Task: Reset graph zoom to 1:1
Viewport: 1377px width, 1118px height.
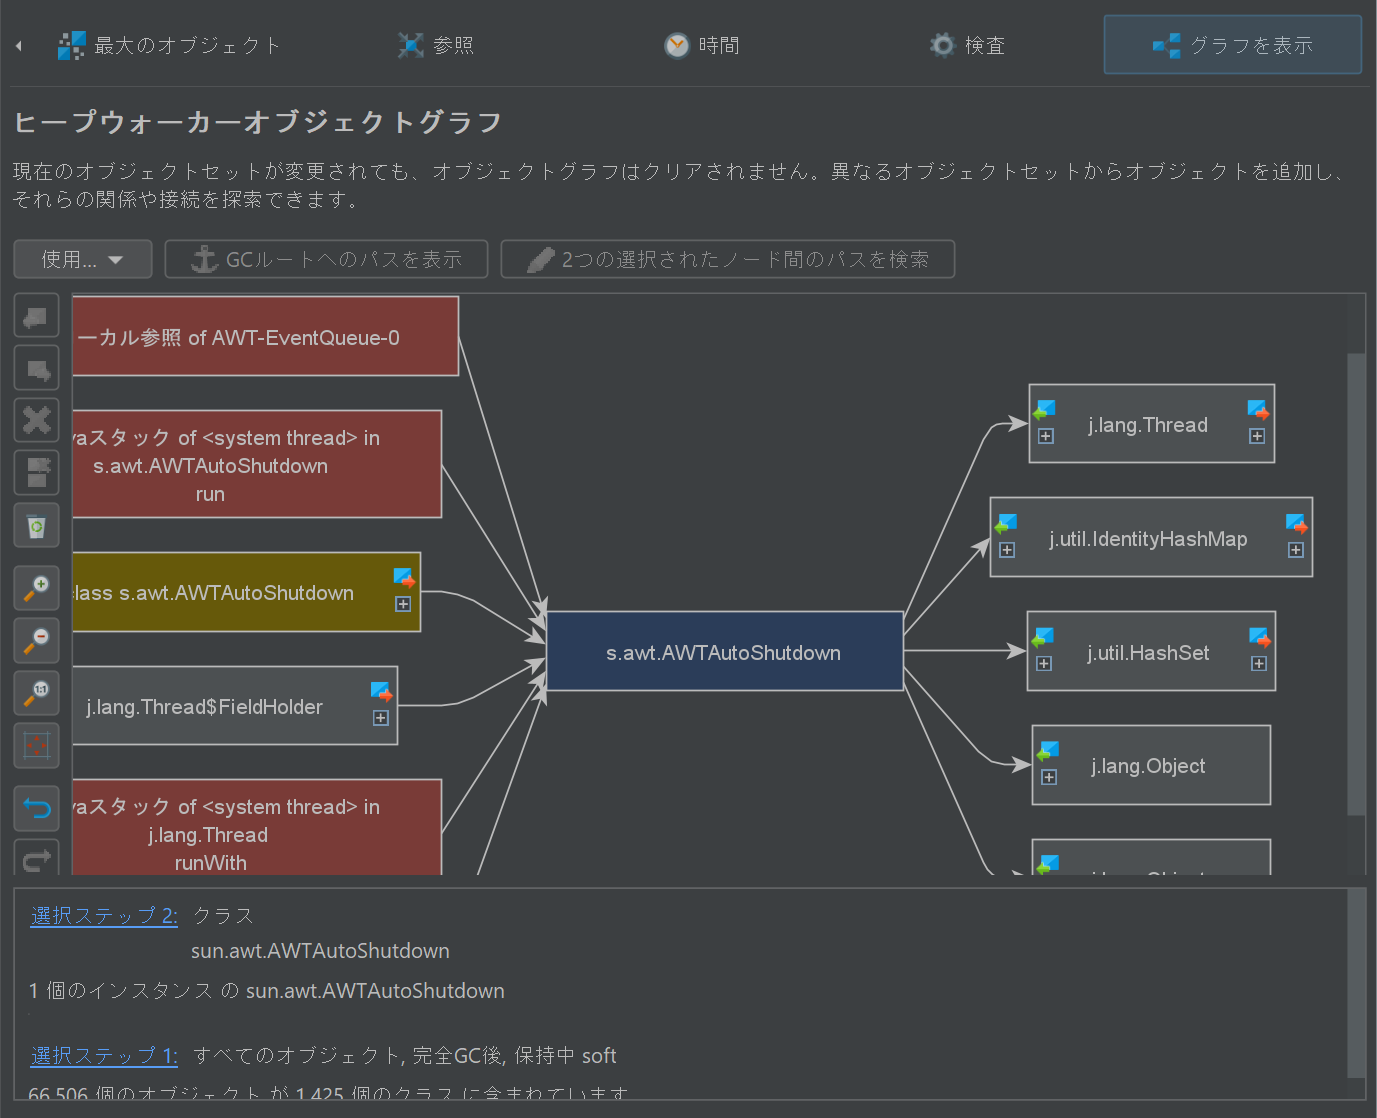Action: [x=37, y=692]
